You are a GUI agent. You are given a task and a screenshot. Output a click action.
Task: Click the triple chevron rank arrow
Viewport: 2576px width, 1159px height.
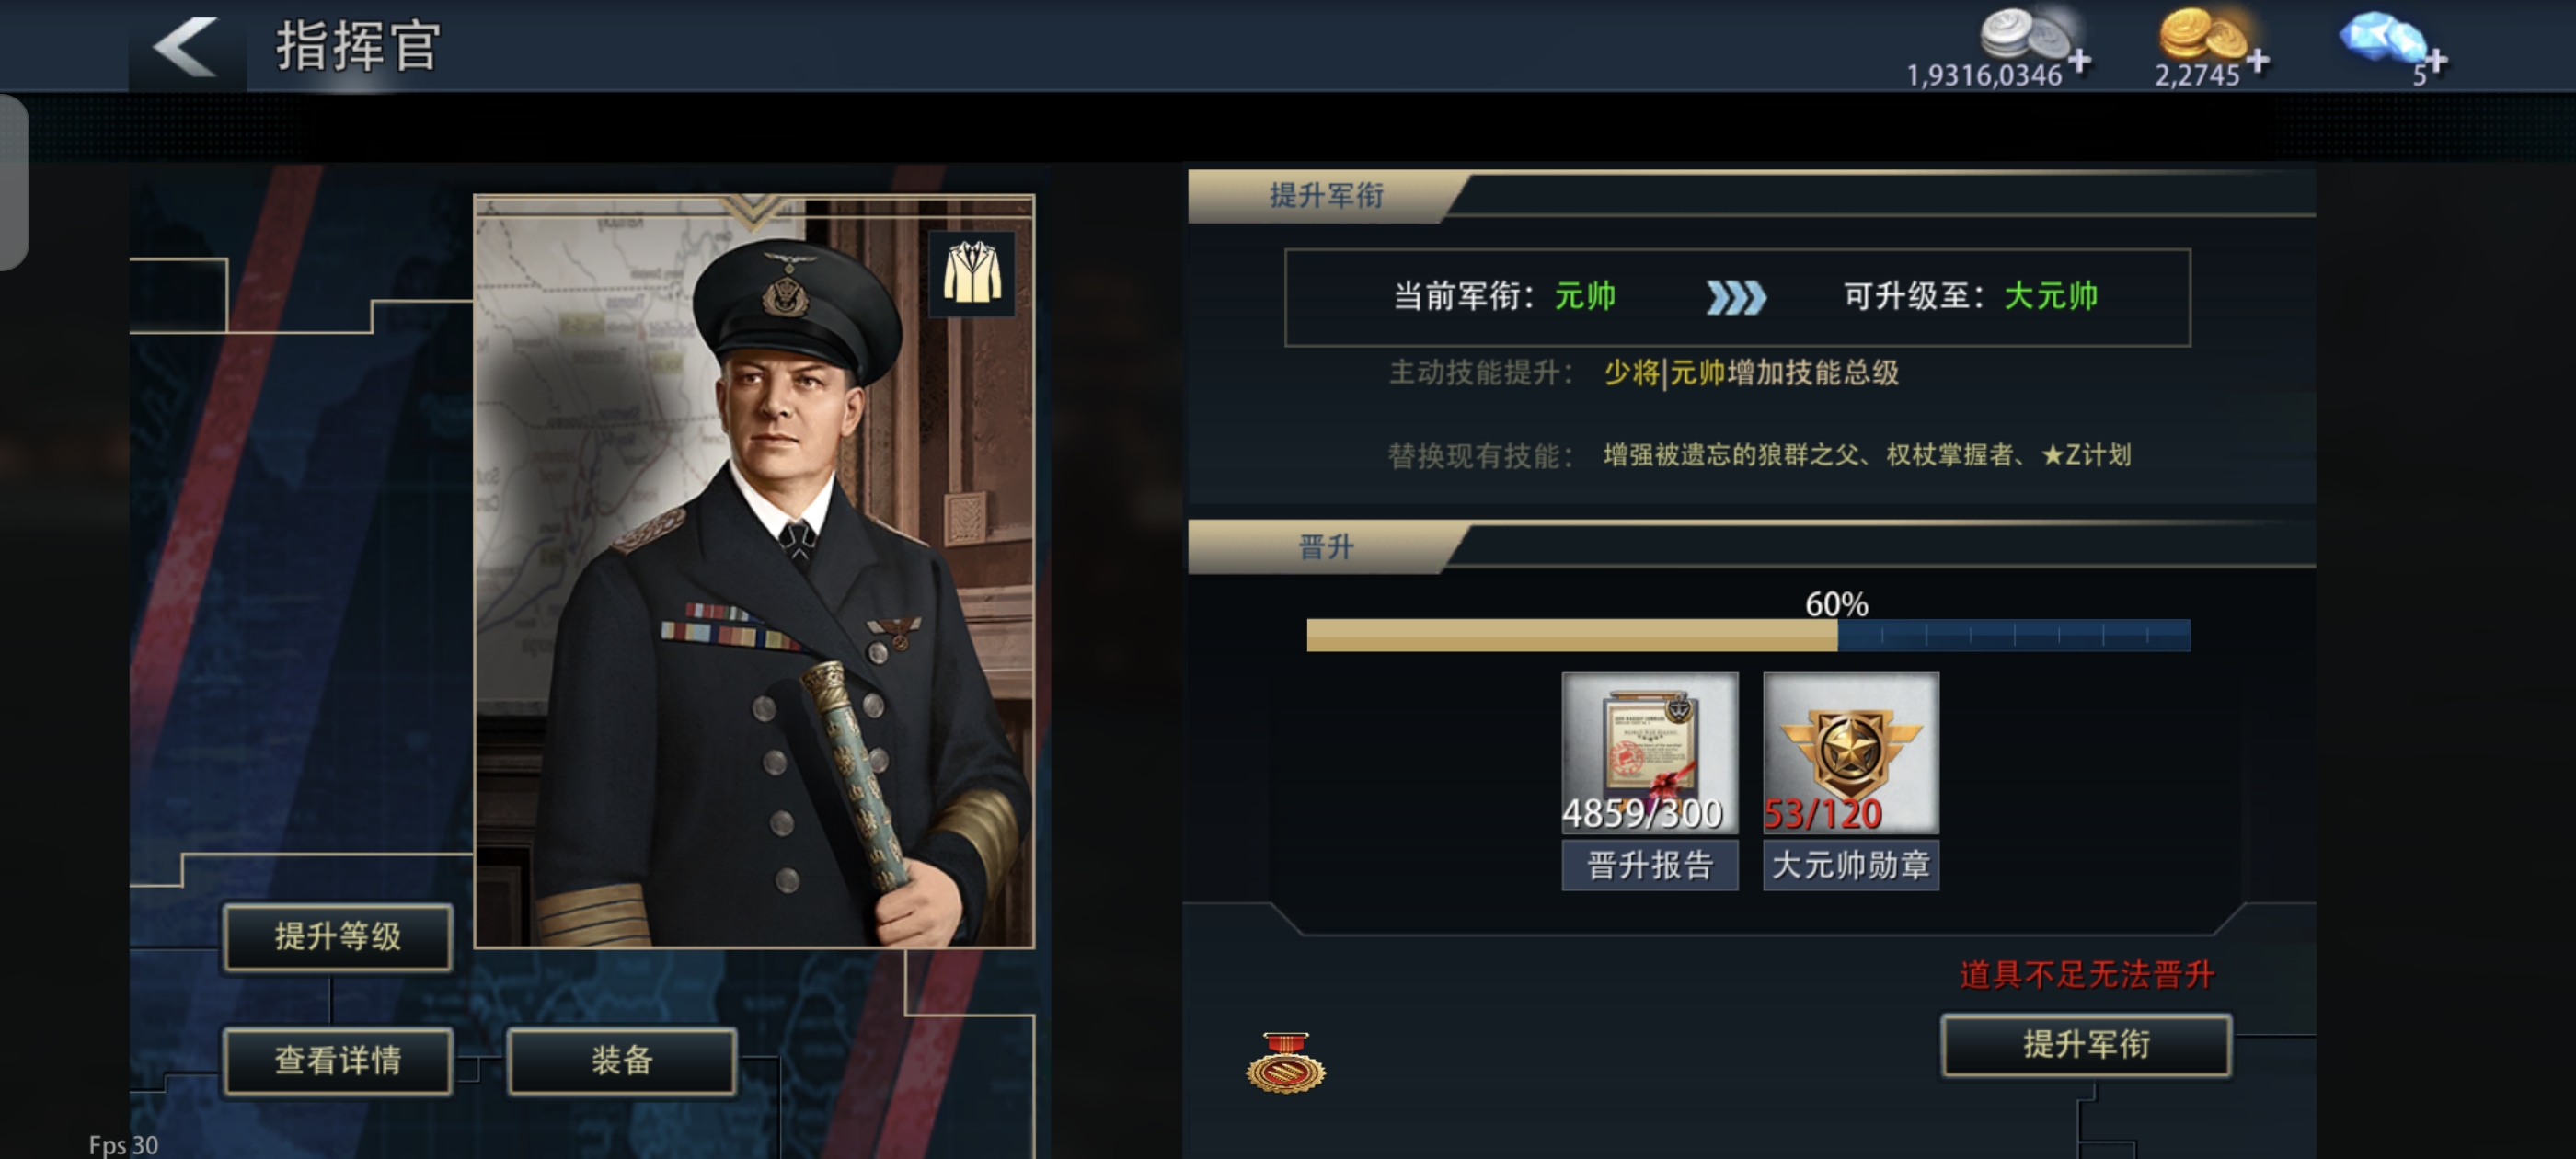click(1736, 297)
